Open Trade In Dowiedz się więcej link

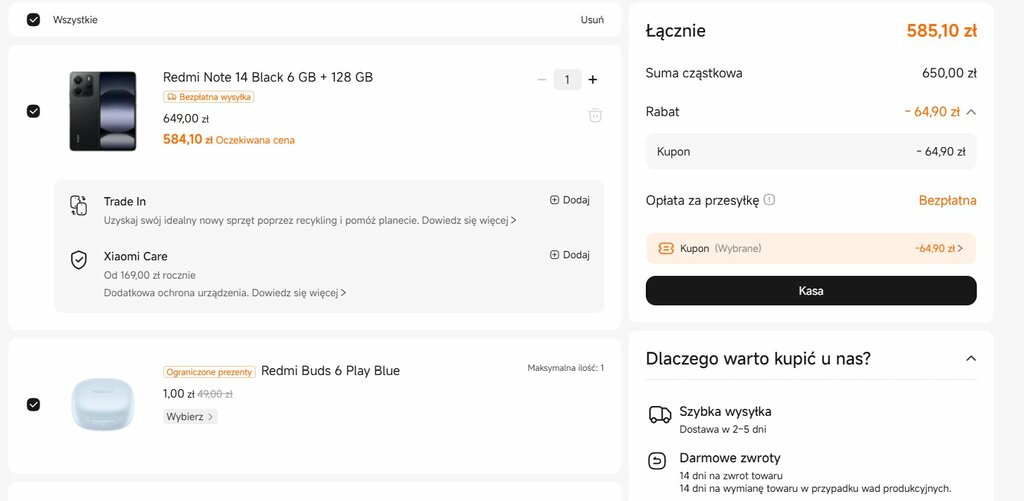pos(469,221)
